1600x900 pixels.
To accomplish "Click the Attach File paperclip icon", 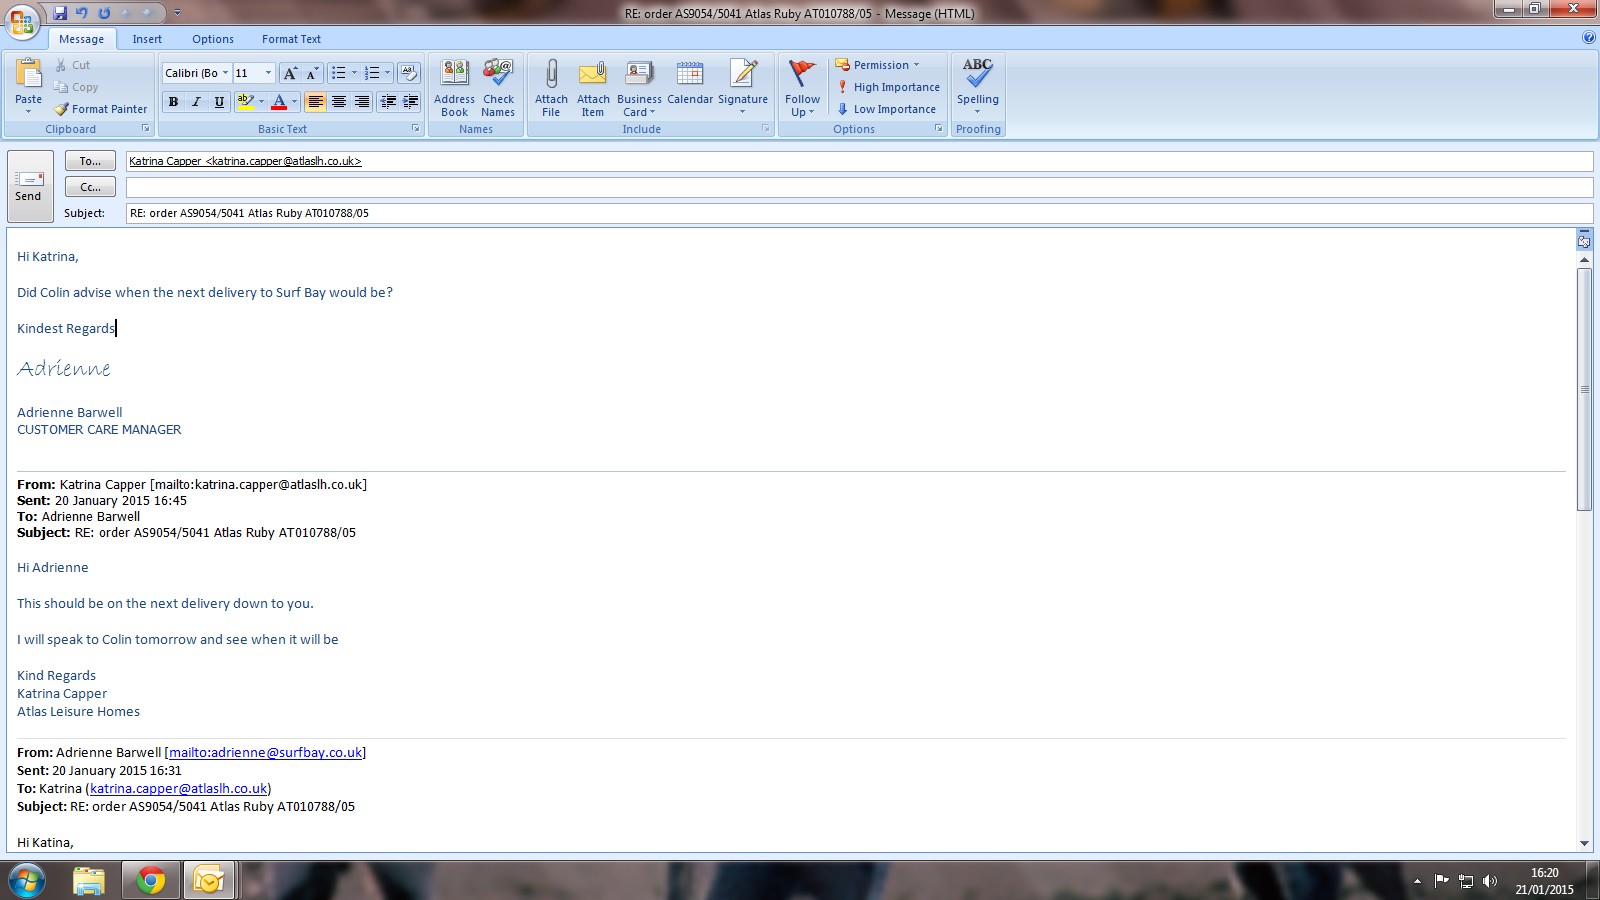I will pos(551,75).
